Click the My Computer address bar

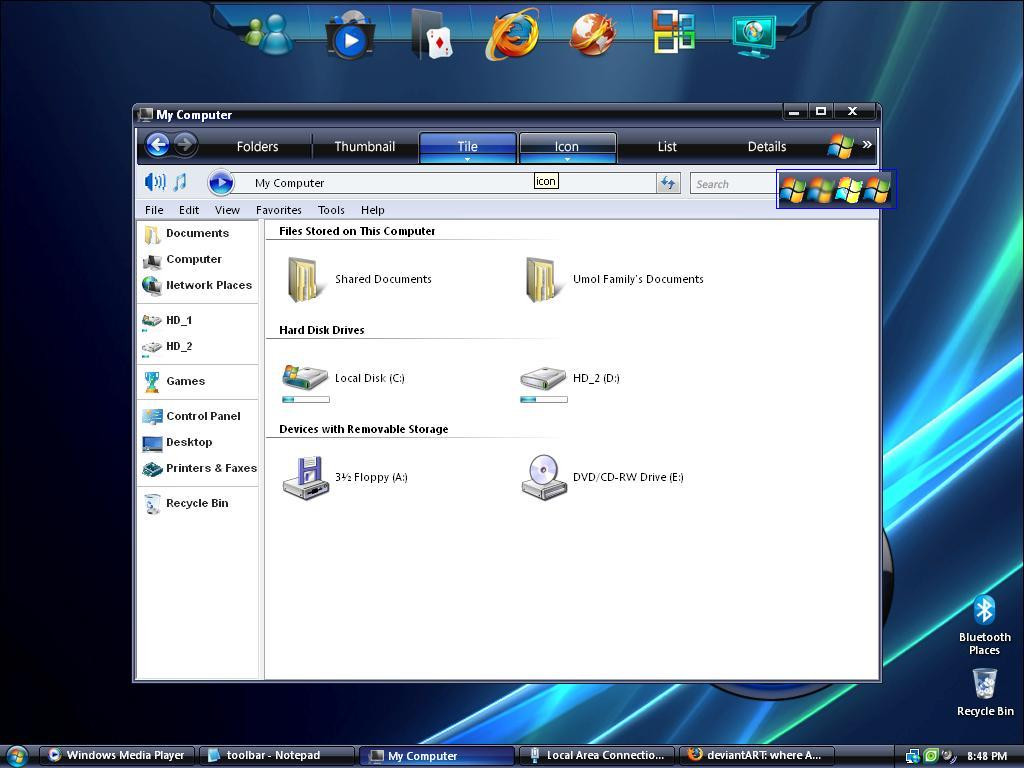tap(444, 183)
